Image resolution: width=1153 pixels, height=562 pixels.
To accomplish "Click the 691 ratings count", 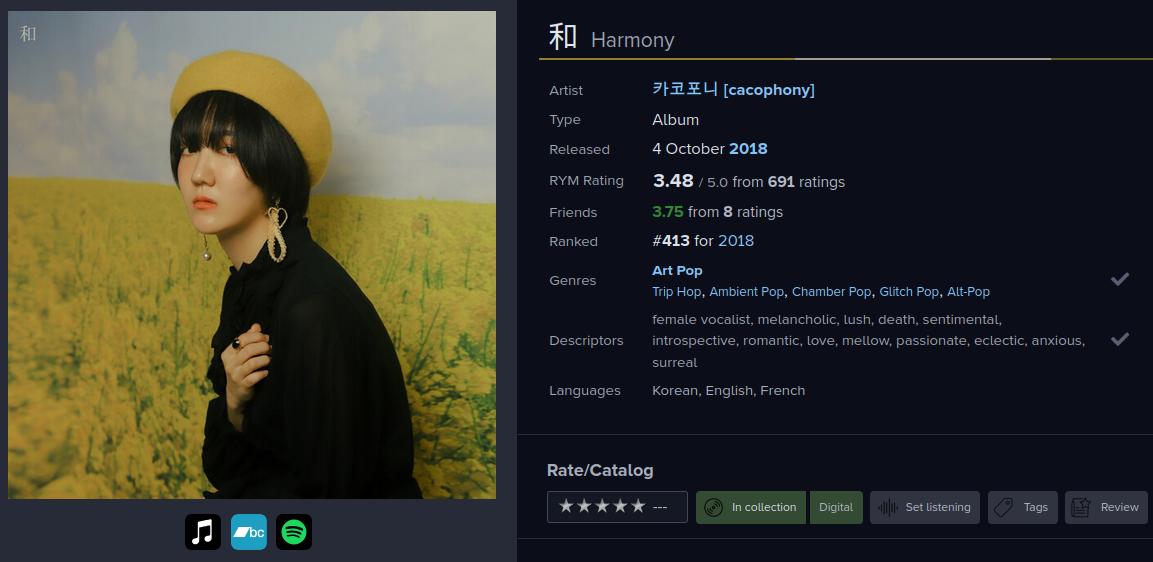I will click(x=781, y=182).
